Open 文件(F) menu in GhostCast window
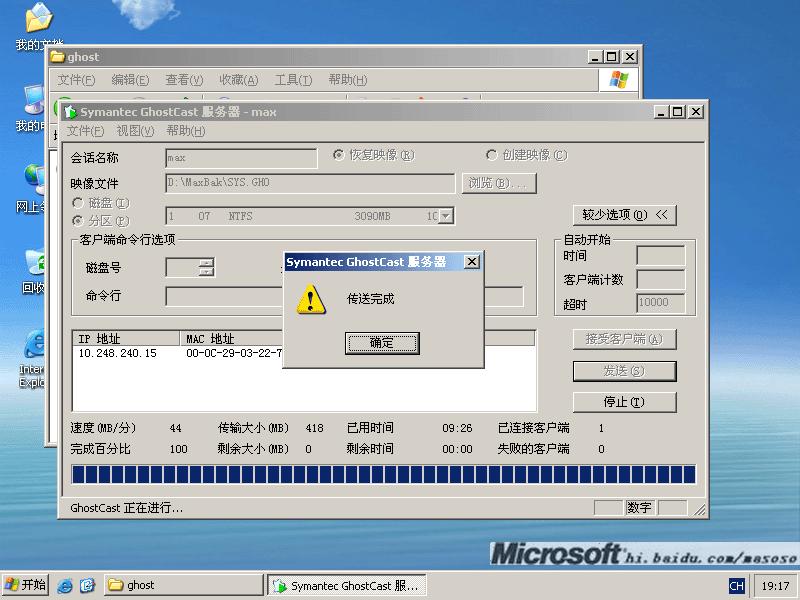This screenshot has height=600, width=800. point(85,131)
